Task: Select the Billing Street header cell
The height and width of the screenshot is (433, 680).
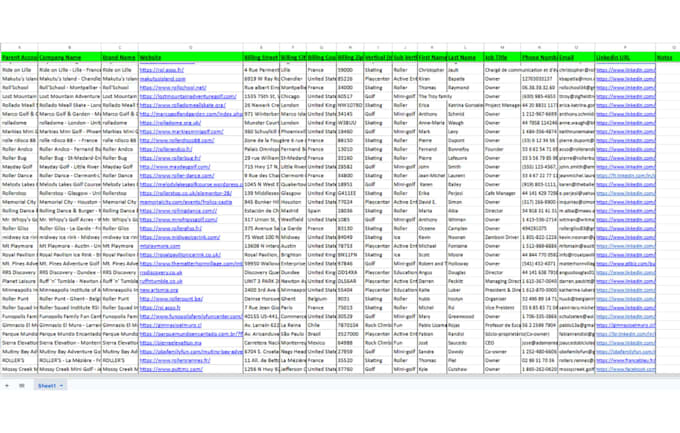Action: [x=261, y=57]
